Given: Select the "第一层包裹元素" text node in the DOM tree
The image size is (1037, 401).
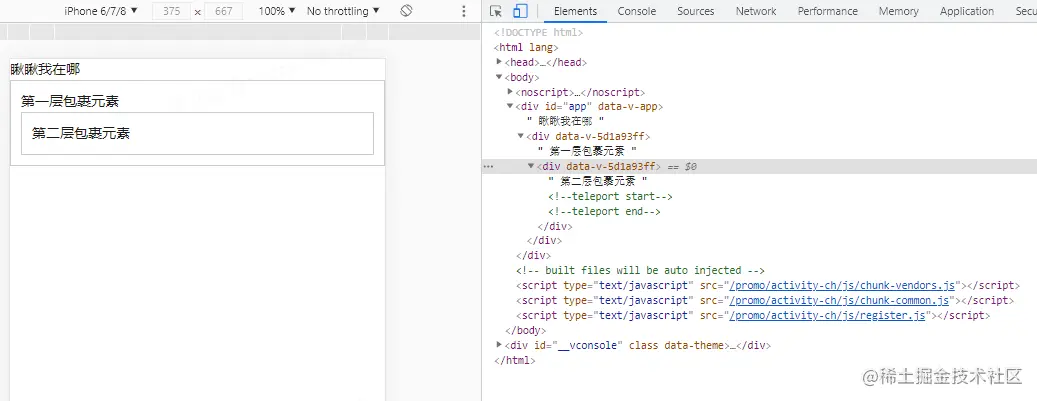Looking at the screenshot, I should [x=587, y=152].
